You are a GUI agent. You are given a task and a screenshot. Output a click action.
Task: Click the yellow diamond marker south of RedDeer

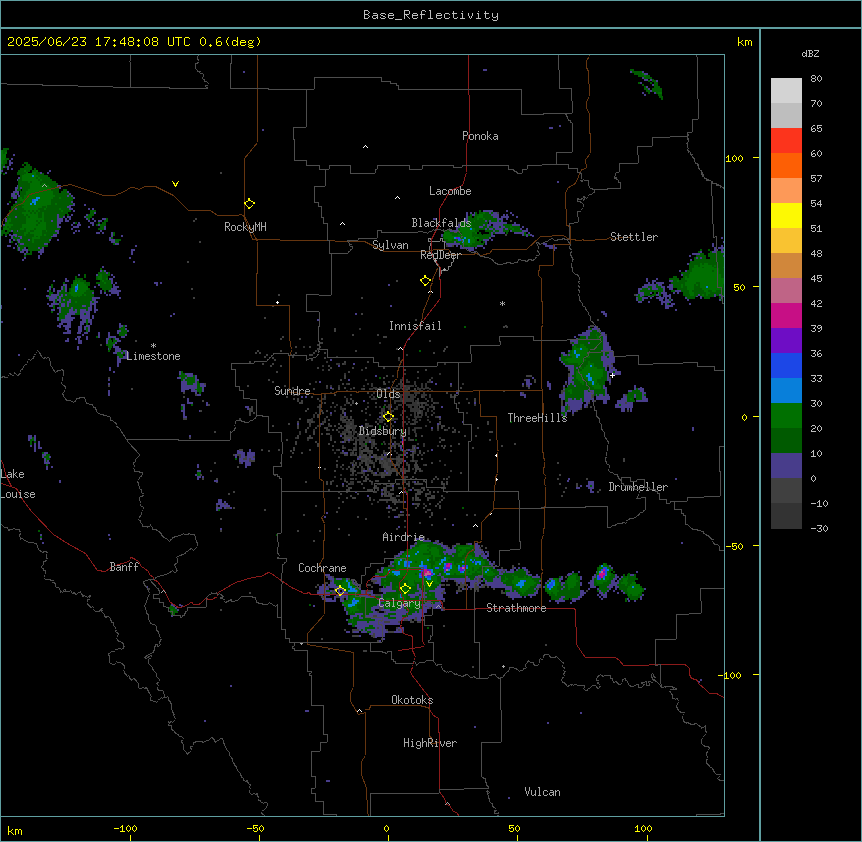click(x=425, y=281)
